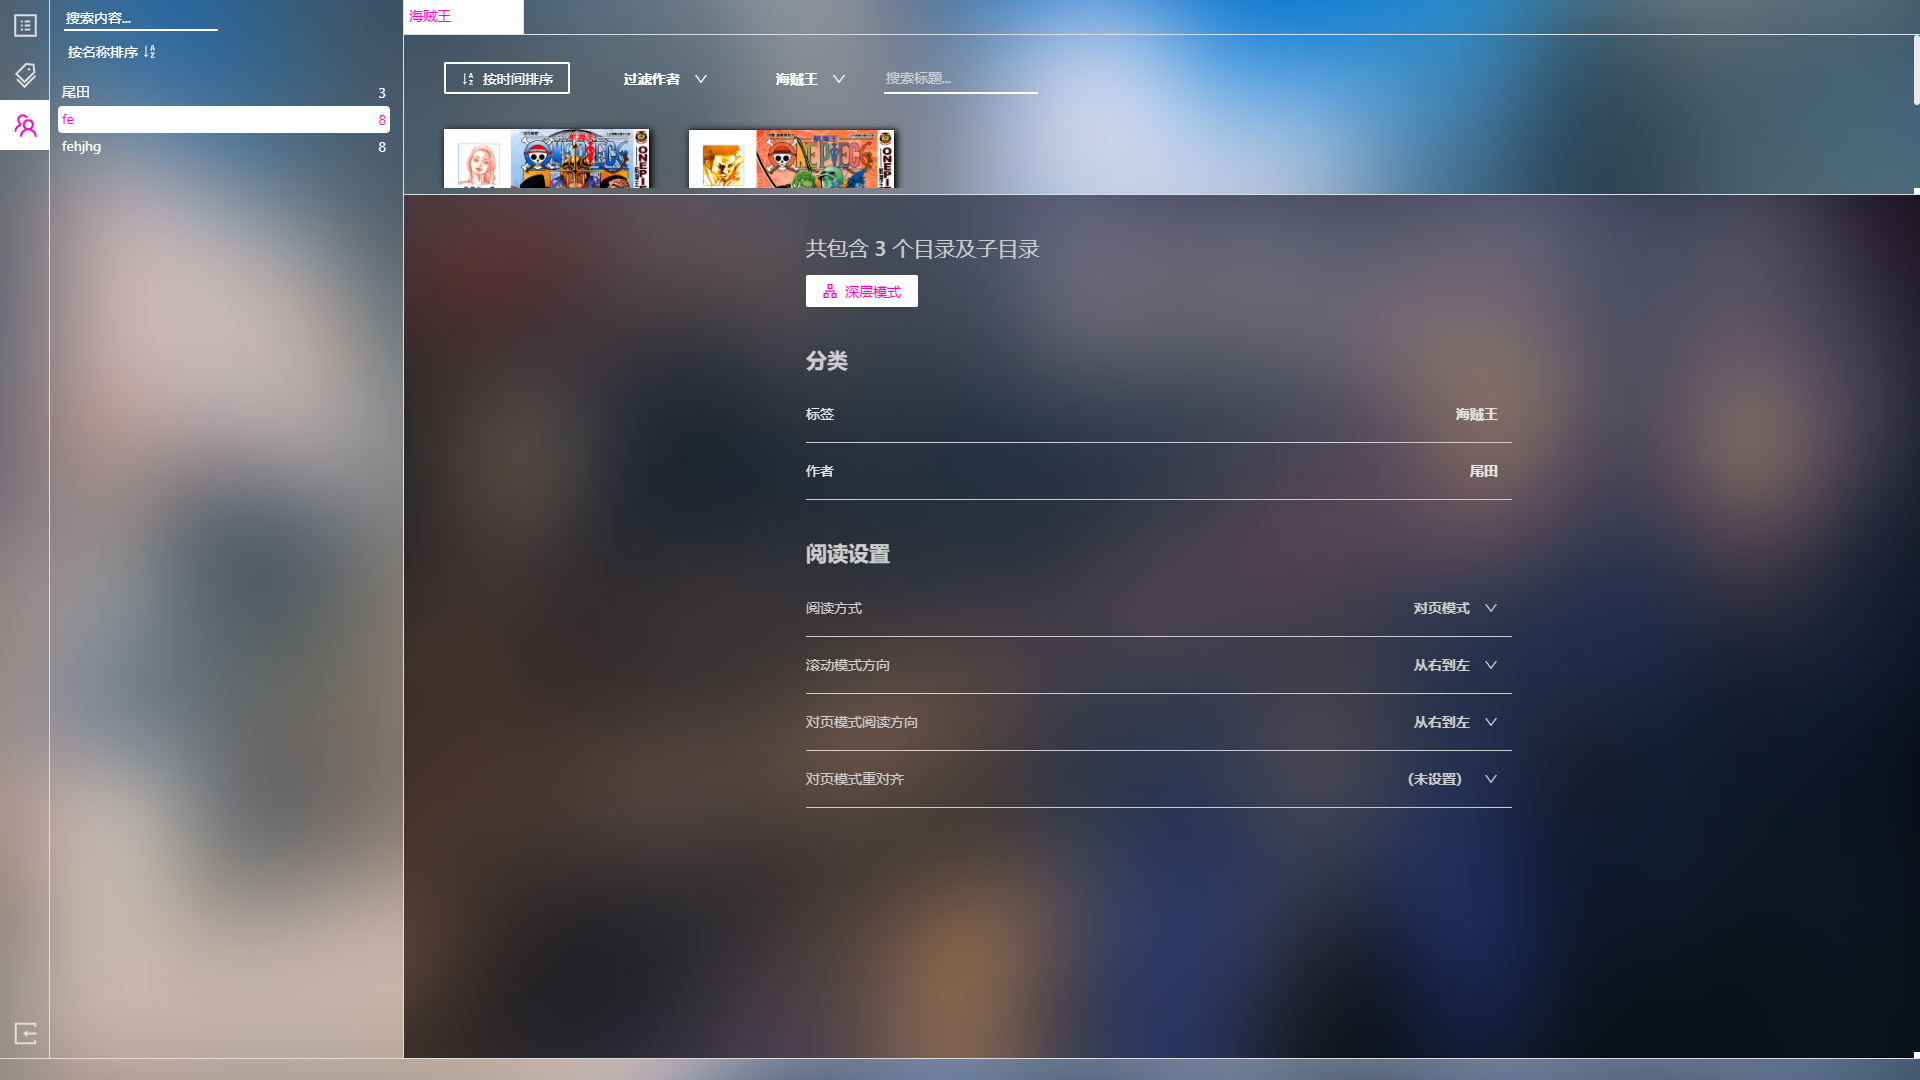Click the sort-by-name order icon
Viewport: 1920px width, 1080px height.
tap(149, 52)
